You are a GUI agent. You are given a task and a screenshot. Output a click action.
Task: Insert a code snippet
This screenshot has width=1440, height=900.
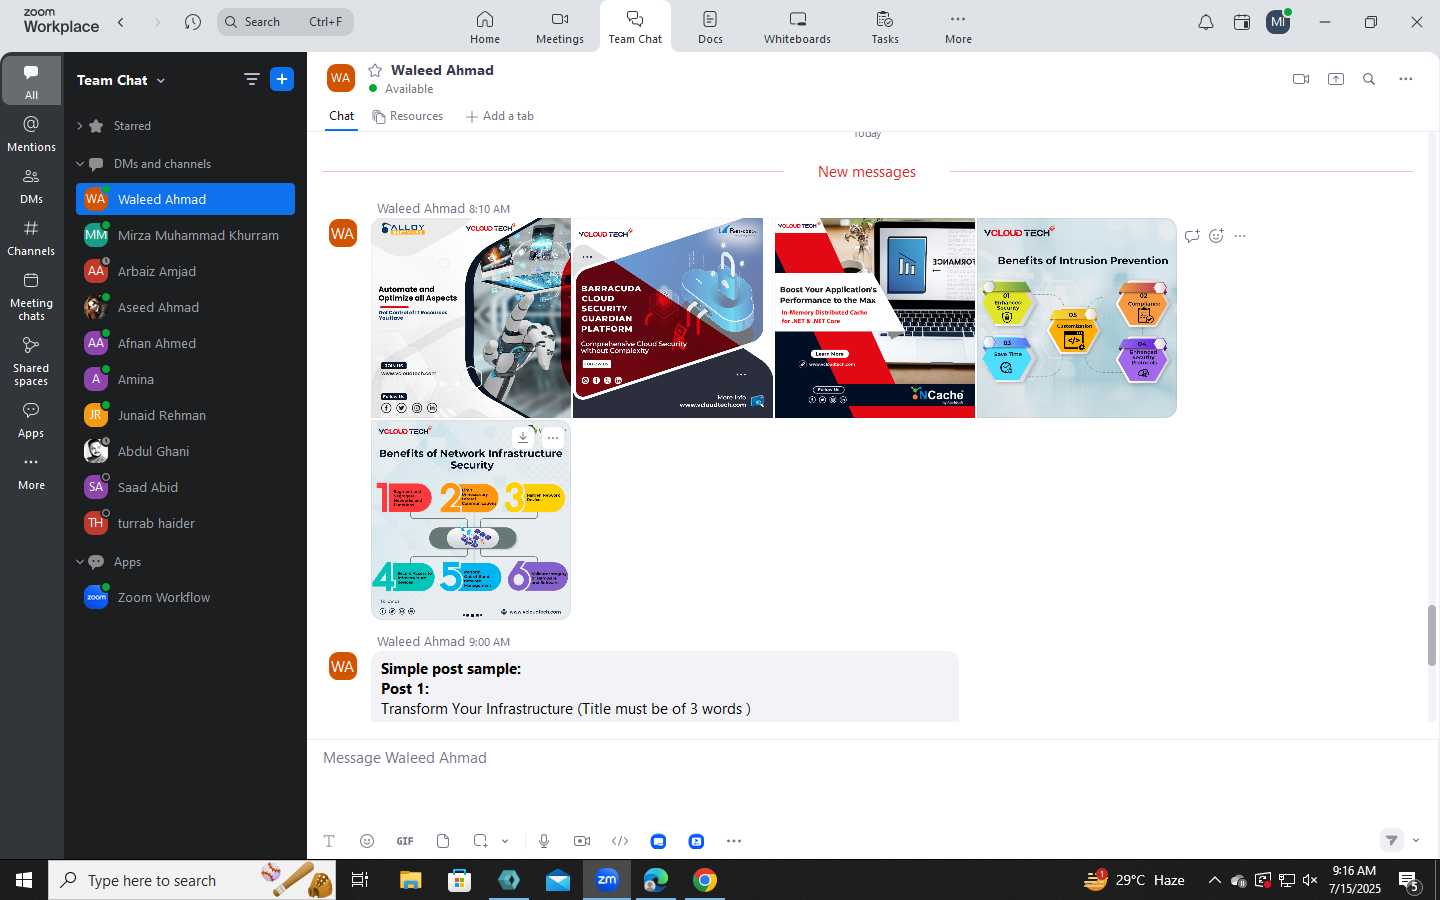coord(620,841)
